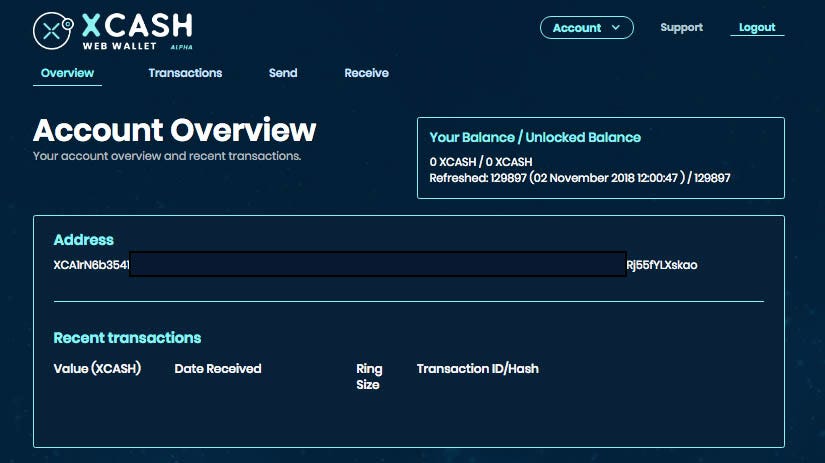The width and height of the screenshot is (825, 463).
Task: Click the Date Received column header
Action: (218, 368)
